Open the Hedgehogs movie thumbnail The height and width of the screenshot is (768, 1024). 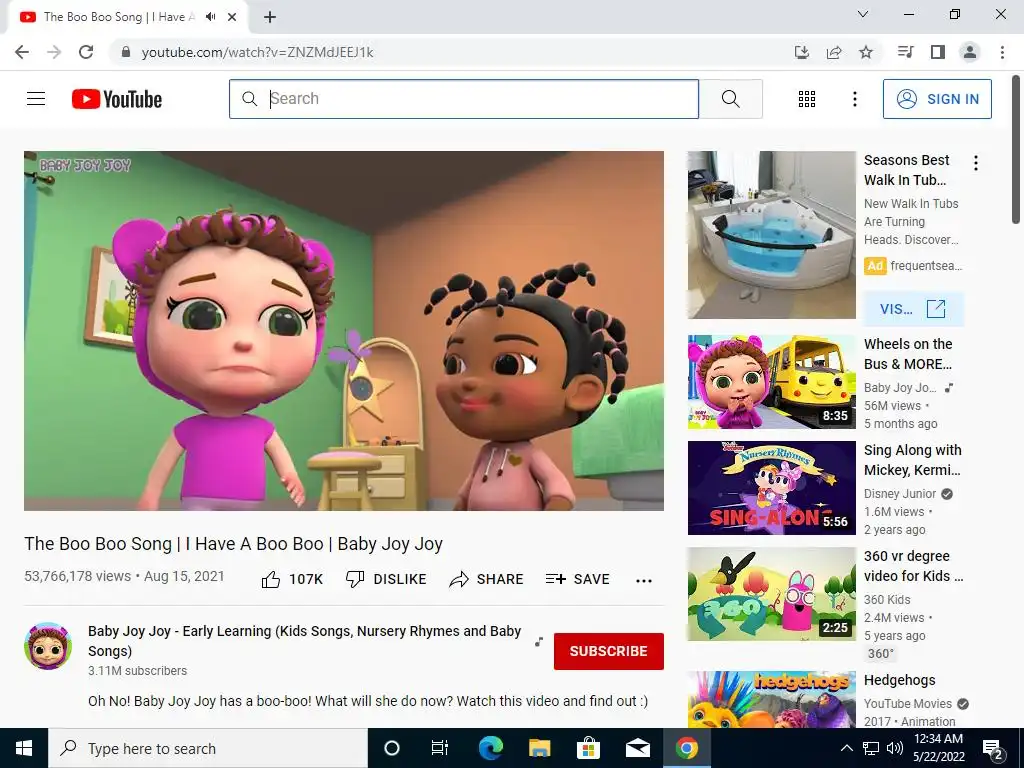tap(771, 699)
